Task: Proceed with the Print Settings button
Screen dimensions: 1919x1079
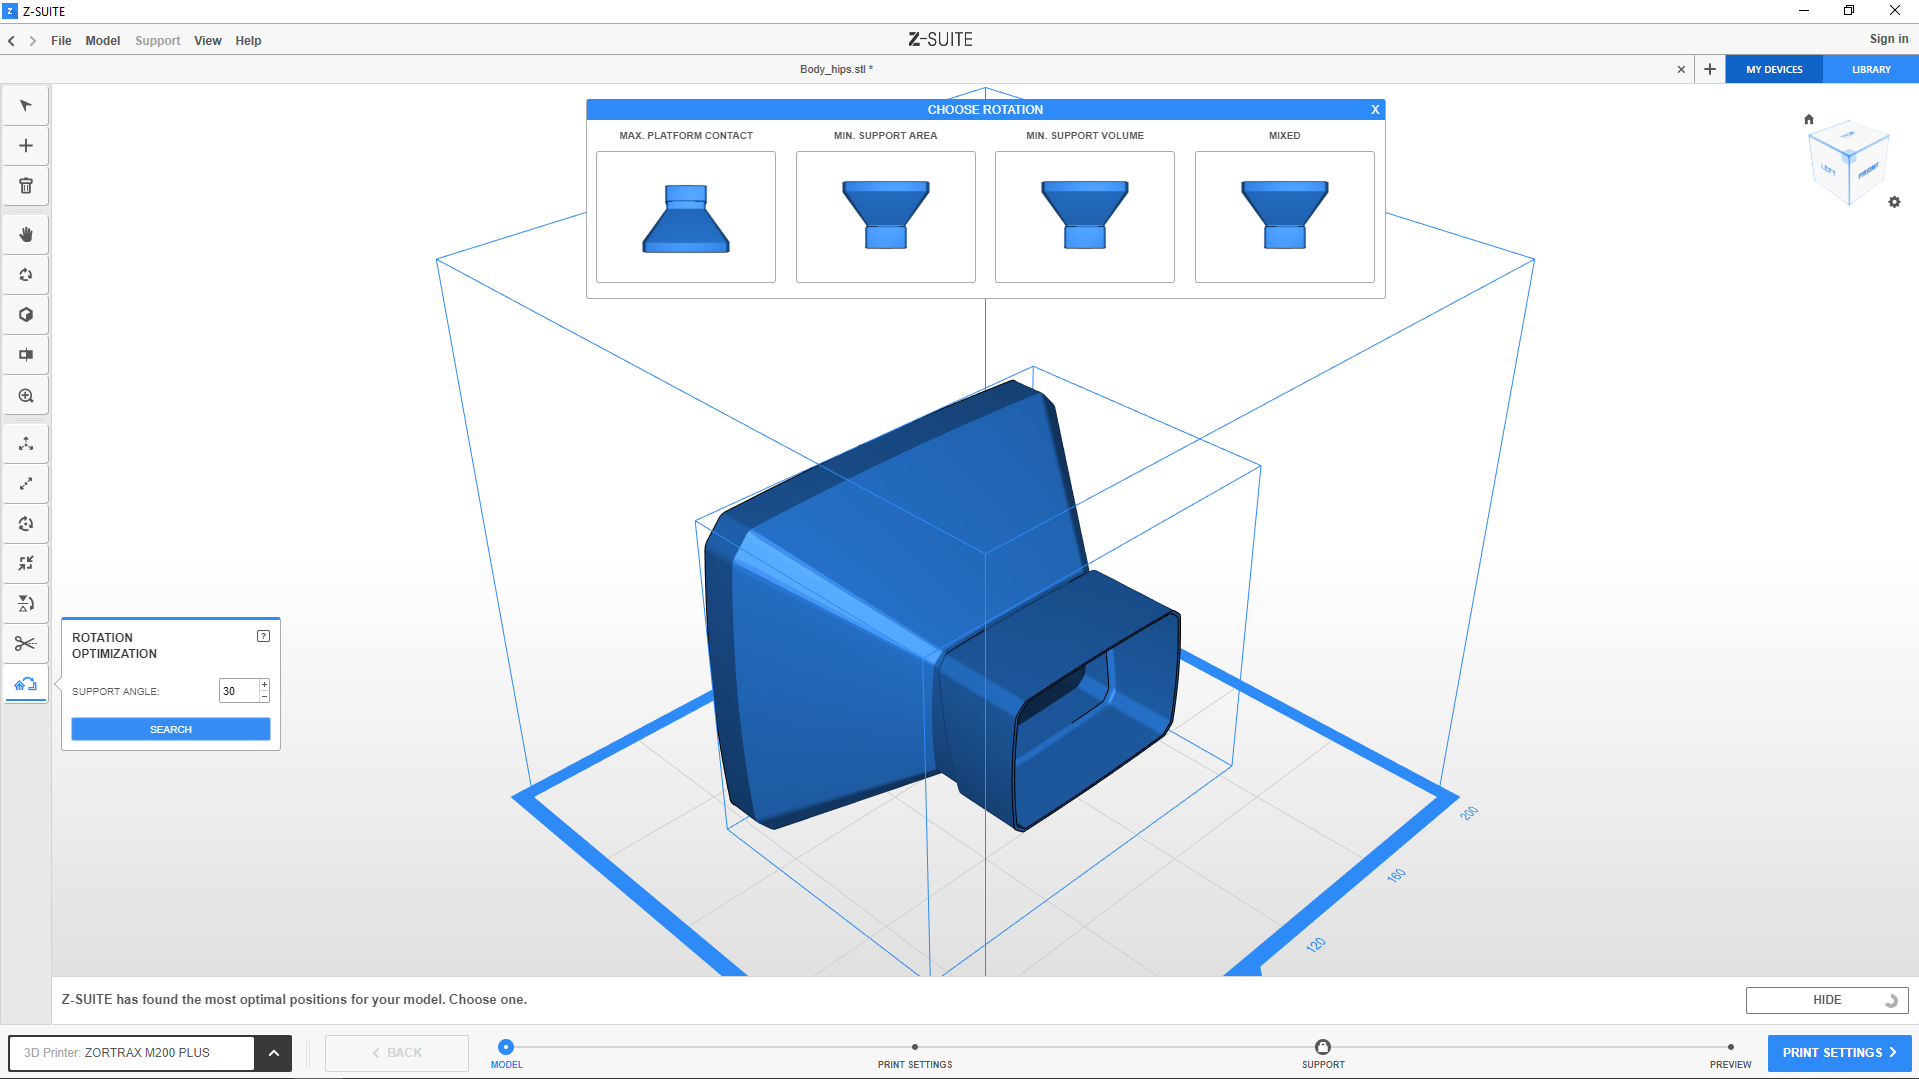Action: click(x=1838, y=1053)
